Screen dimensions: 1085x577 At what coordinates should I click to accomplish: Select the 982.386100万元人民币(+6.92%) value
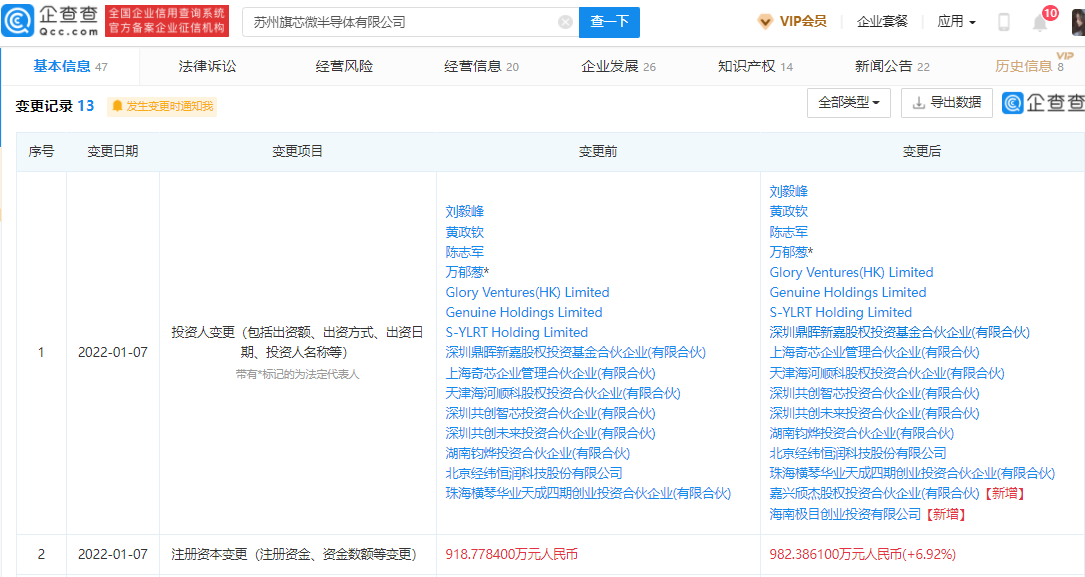pos(862,554)
